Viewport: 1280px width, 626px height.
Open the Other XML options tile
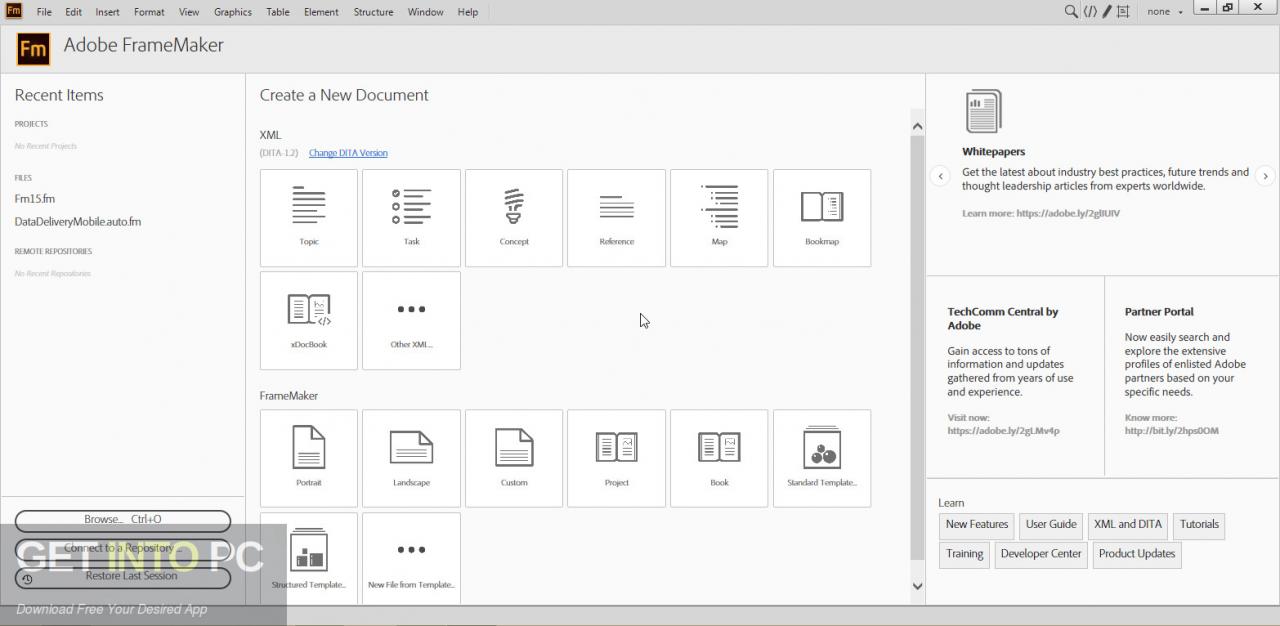click(x=411, y=321)
